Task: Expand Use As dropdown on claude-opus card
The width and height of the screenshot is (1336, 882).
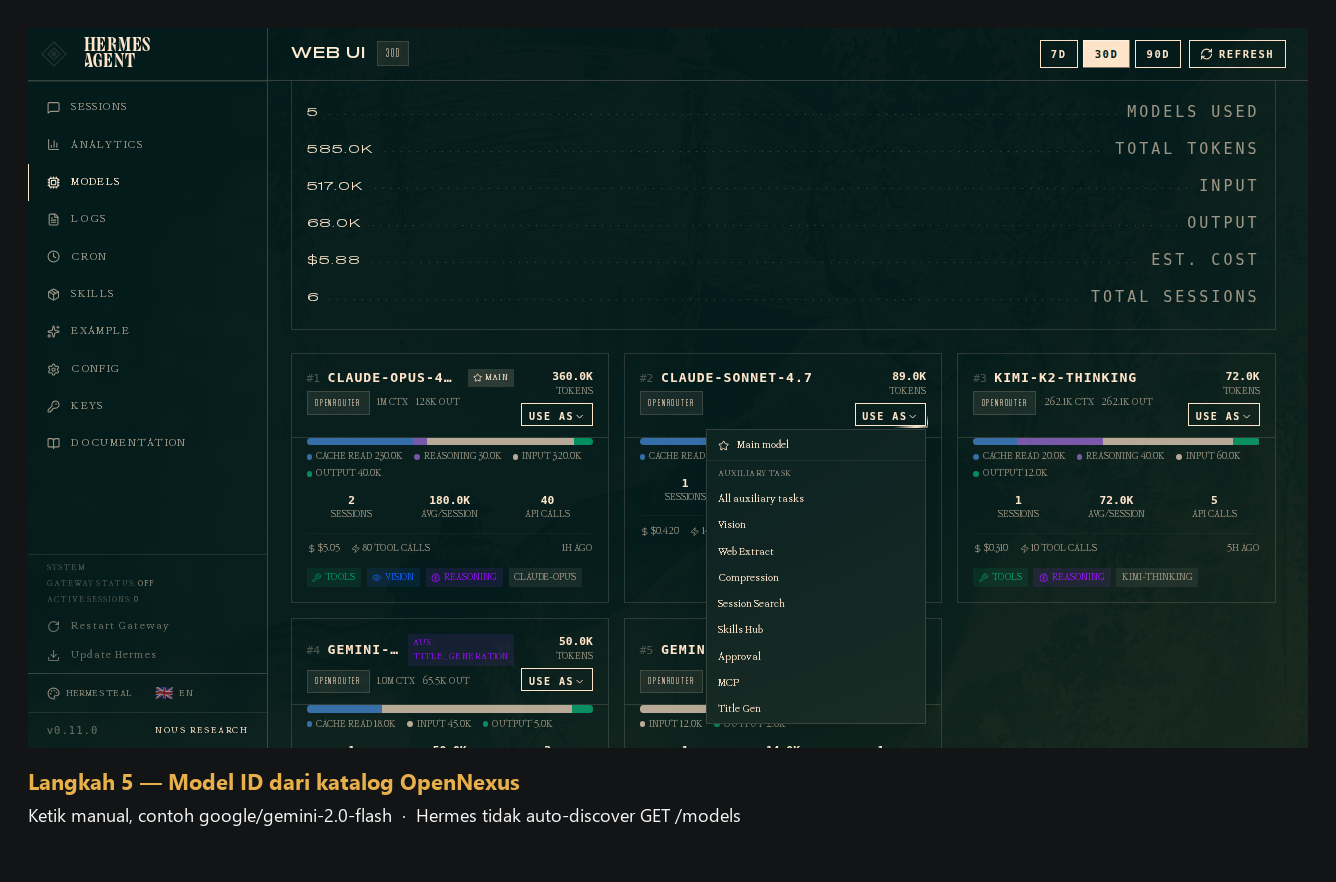Action: click(557, 415)
